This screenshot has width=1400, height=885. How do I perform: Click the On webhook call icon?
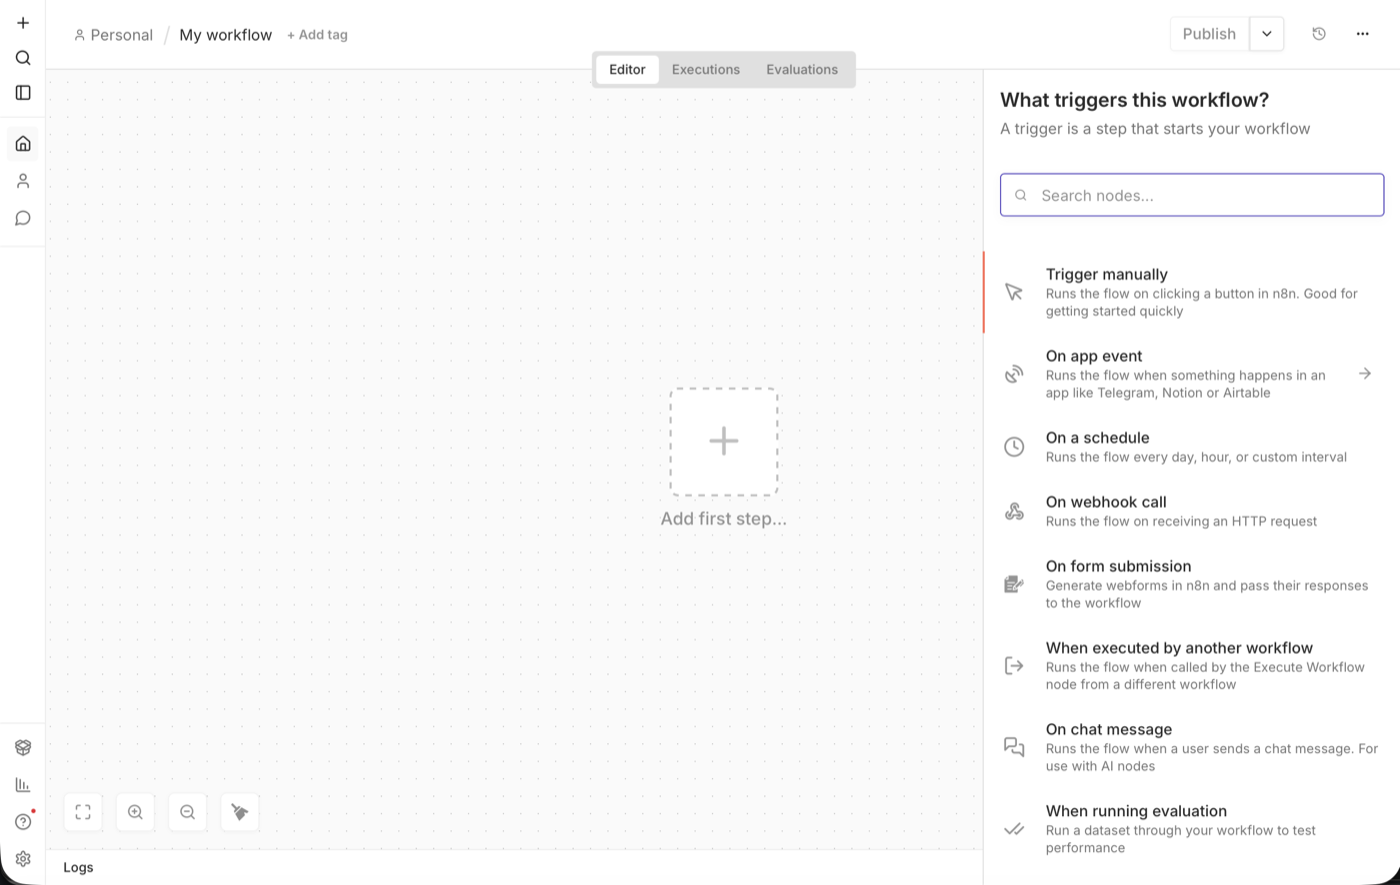point(1014,511)
